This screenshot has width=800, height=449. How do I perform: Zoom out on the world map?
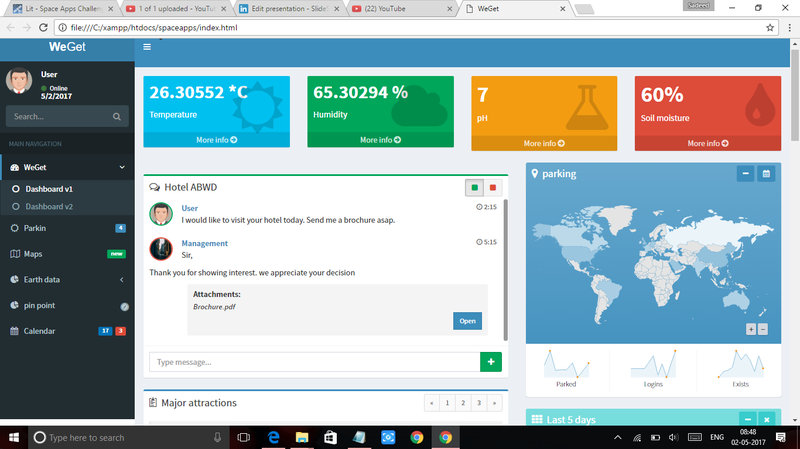(x=763, y=329)
